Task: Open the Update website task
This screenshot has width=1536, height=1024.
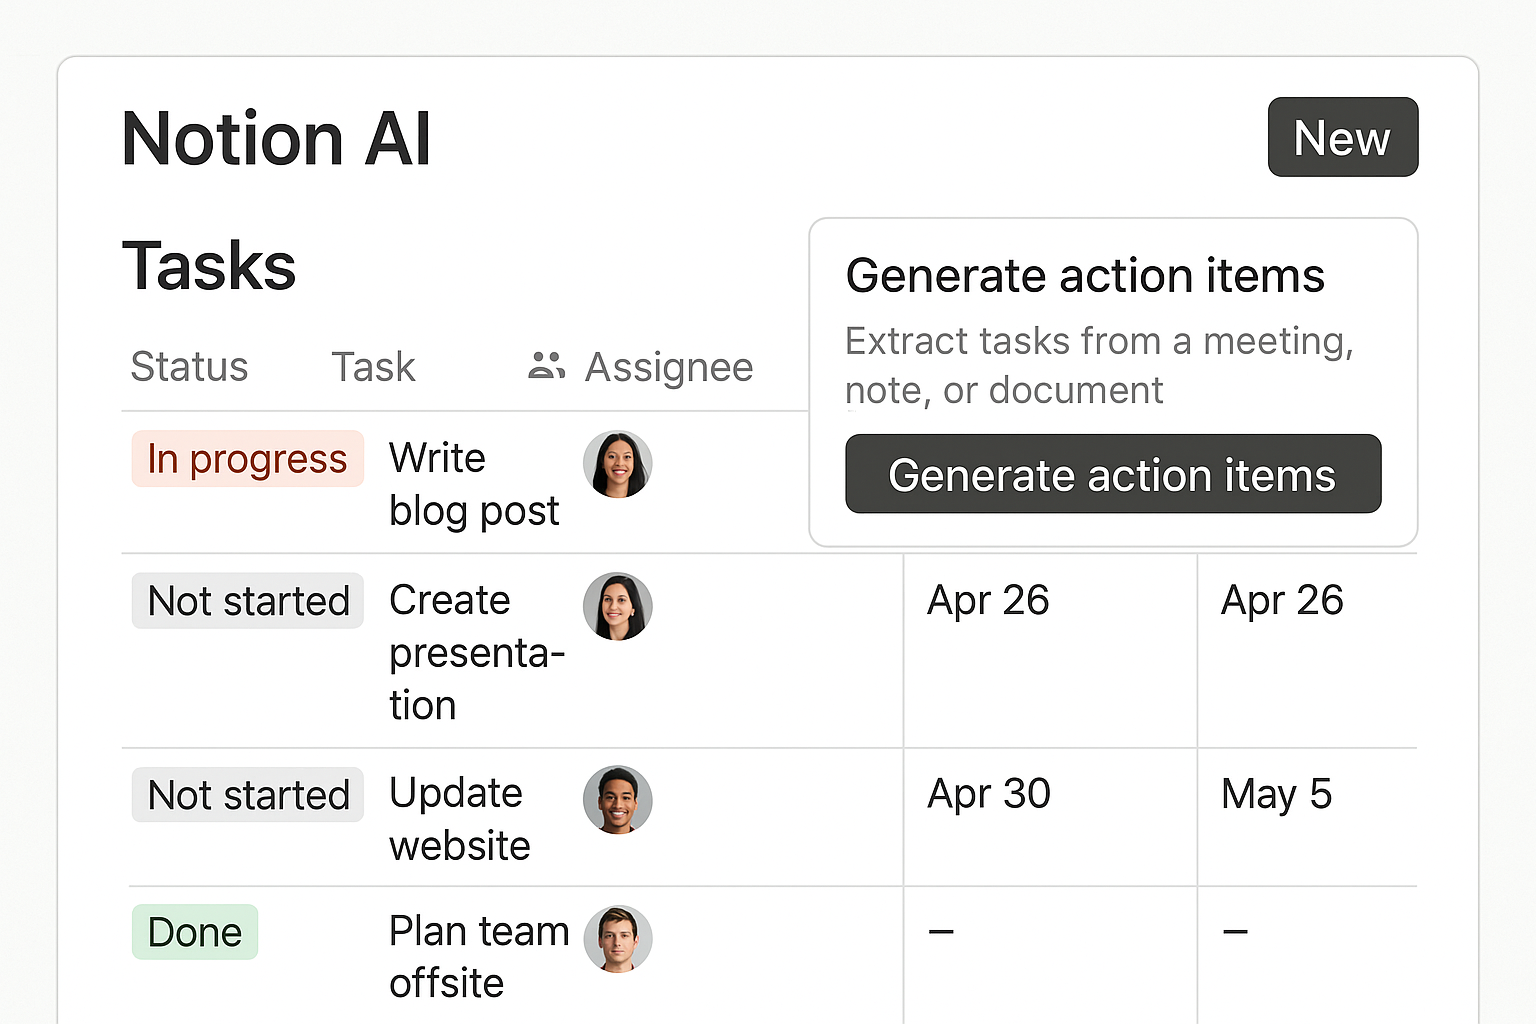Action: click(x=460, y=818)
